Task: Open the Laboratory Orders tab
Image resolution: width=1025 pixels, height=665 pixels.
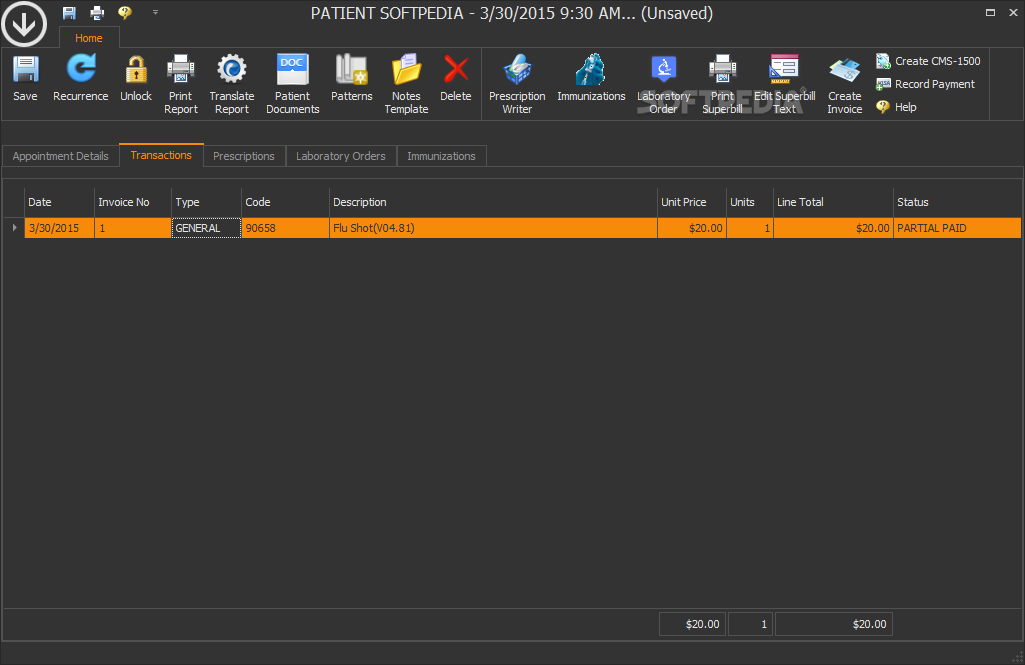Action: point(341,156)
